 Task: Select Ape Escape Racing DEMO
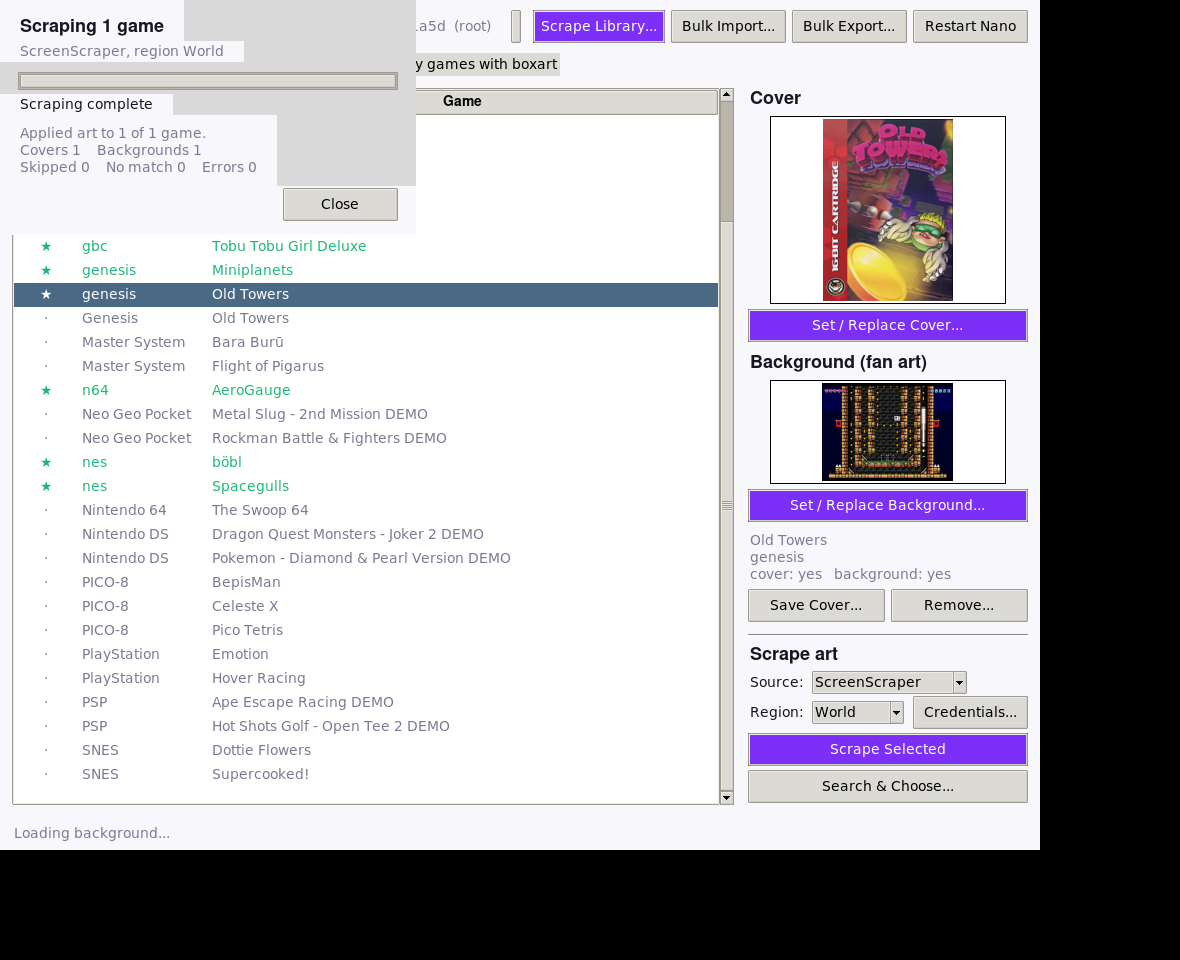(366, 703)
